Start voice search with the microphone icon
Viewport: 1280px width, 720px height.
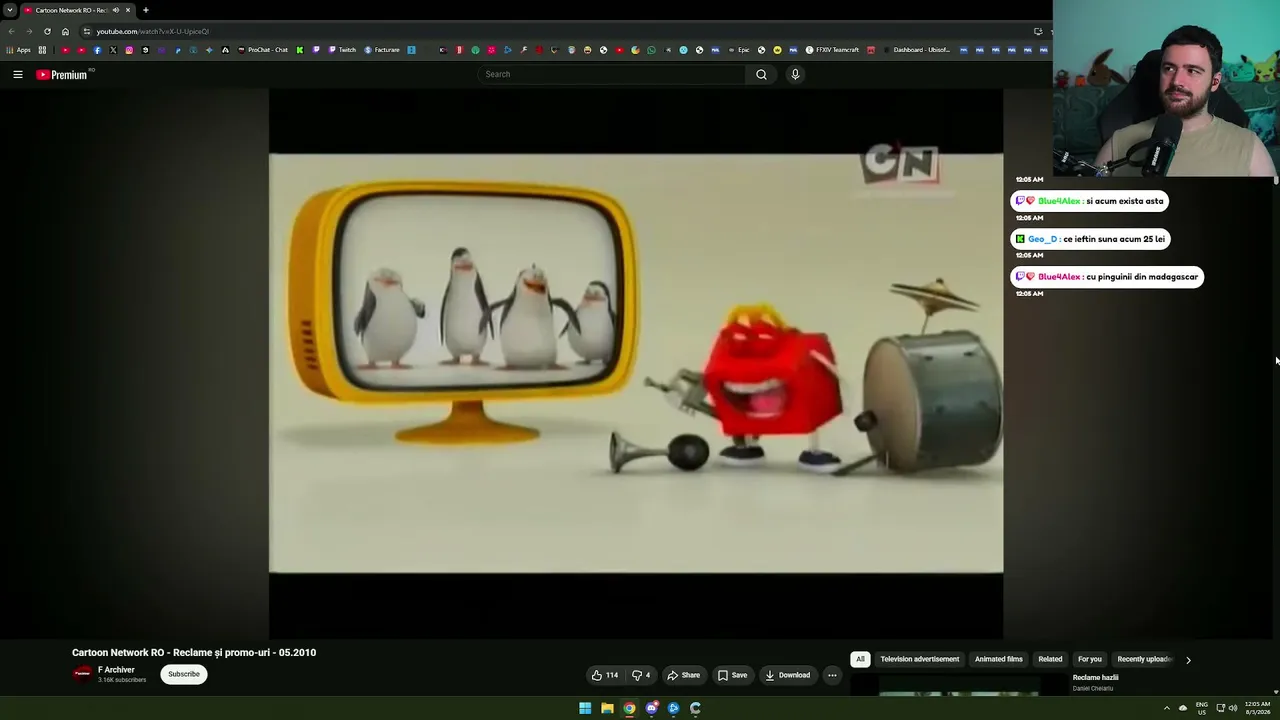click(795, 74)
